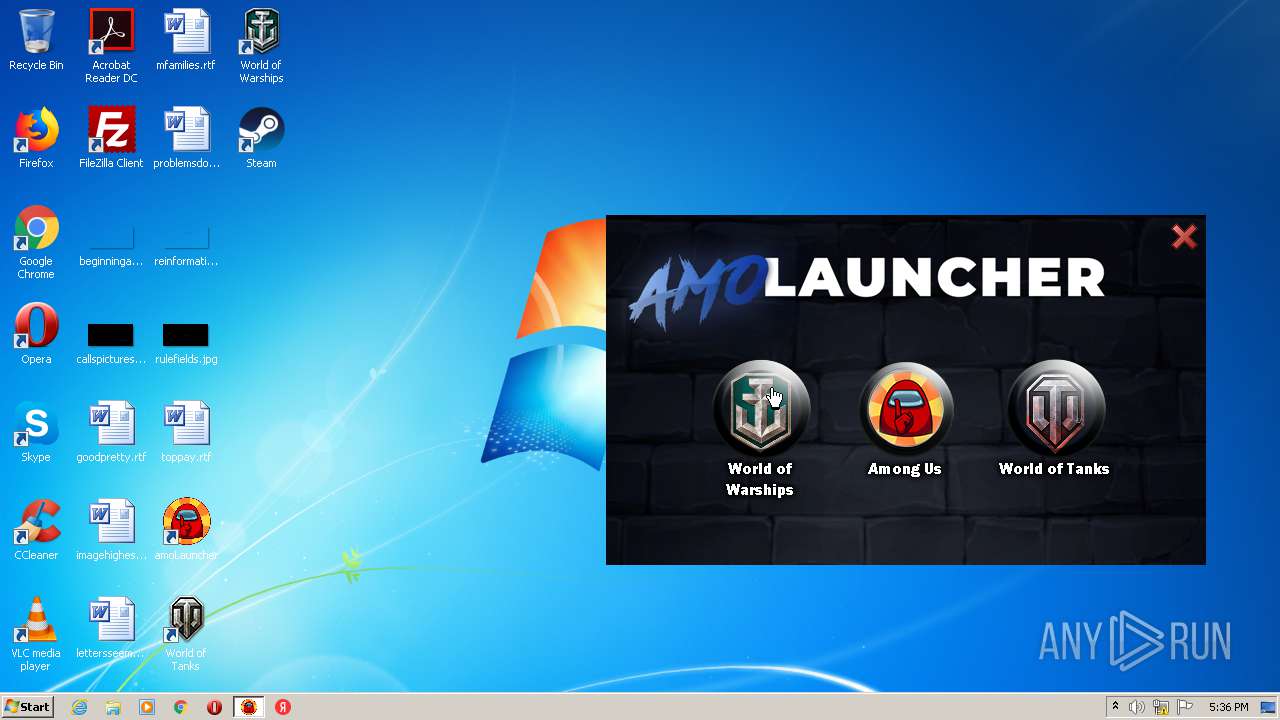The height and width of the screenshot is (720, 1280).
Task: Select the Firefox desktop shortcut
Action: point(36,138)
